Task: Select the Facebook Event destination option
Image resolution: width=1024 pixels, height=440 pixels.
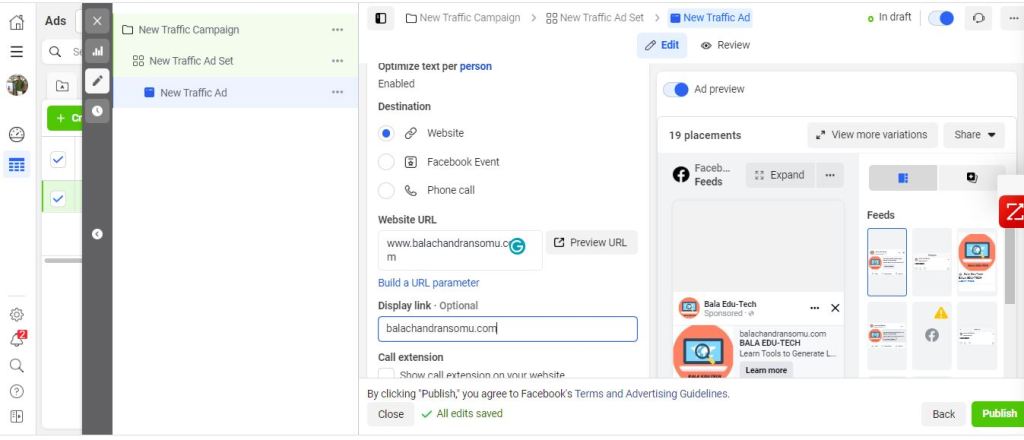Action: point(386,162)
